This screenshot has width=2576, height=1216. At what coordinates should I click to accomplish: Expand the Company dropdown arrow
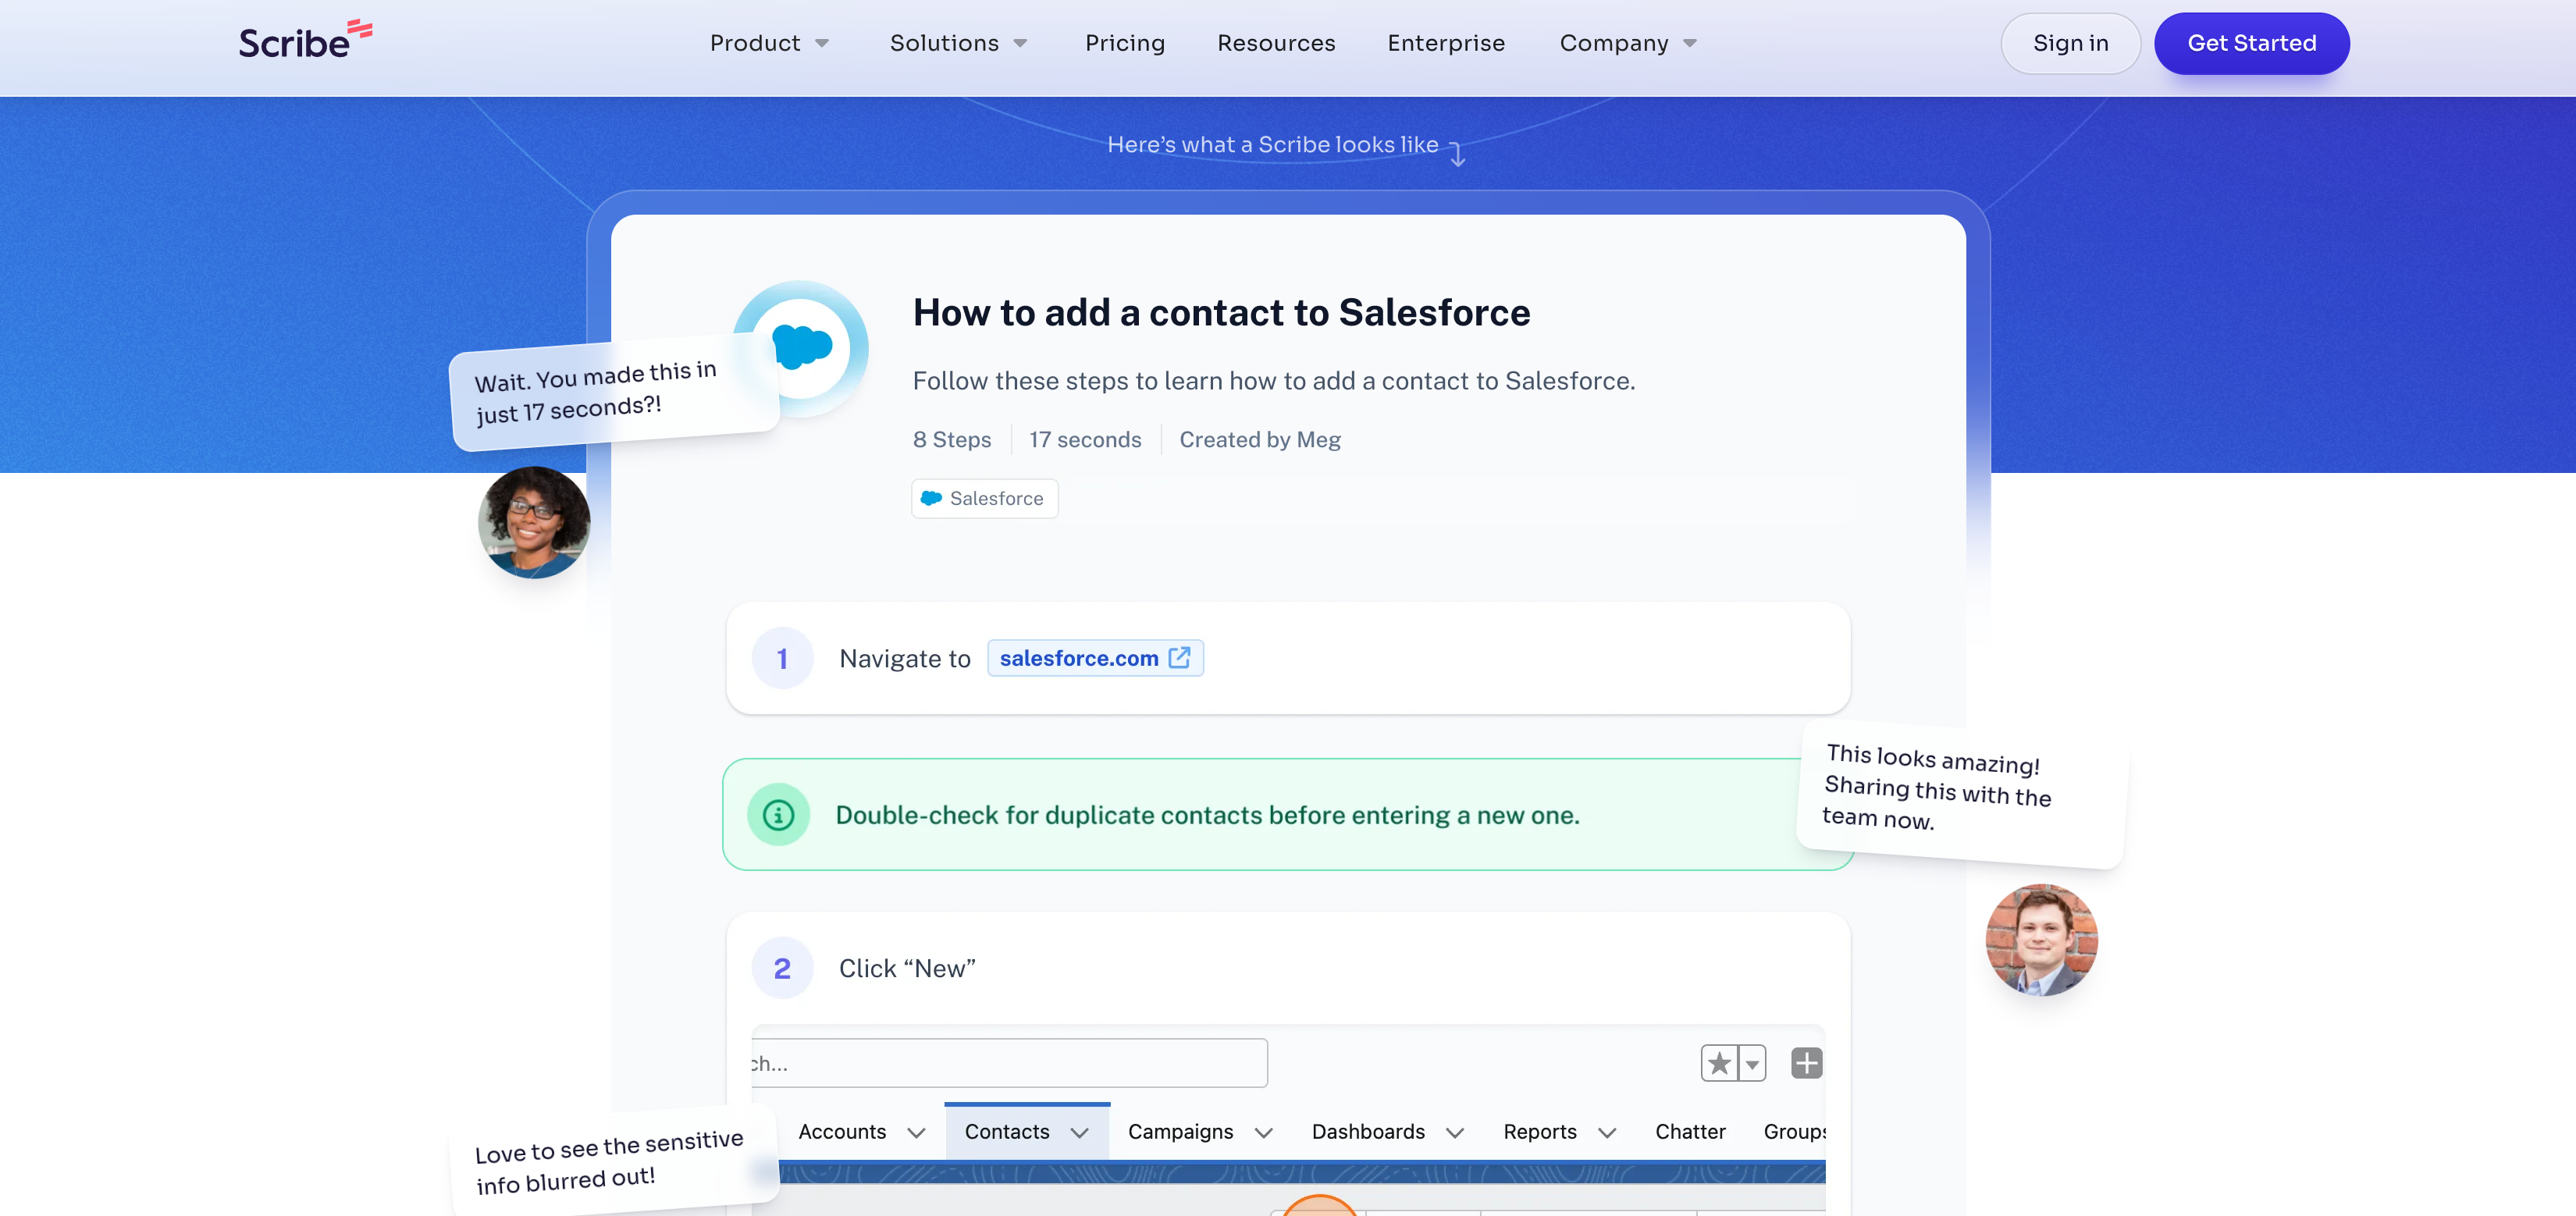coord(1690,44)
